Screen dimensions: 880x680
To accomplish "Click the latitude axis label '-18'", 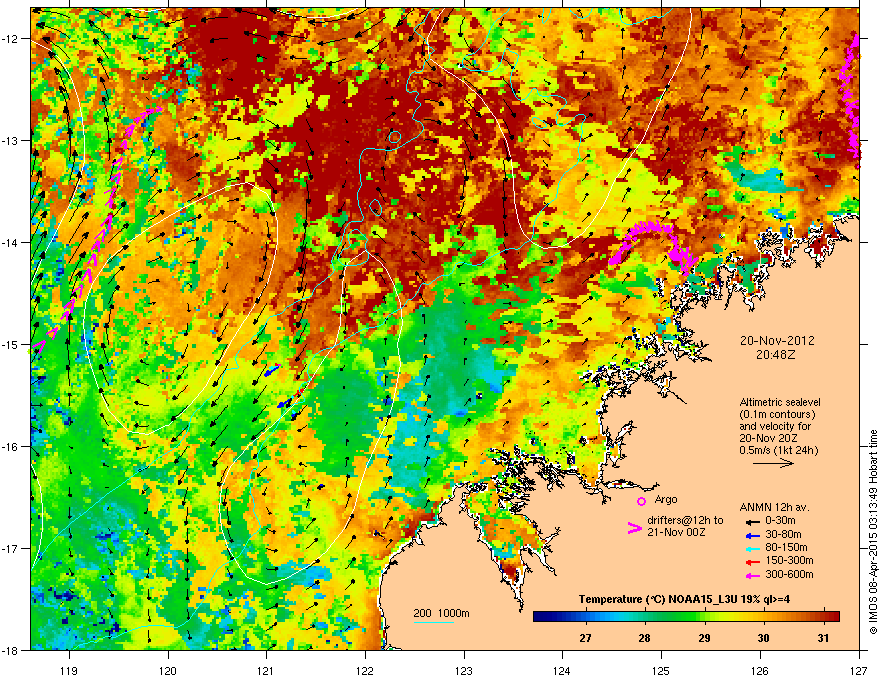I will 10,650.
